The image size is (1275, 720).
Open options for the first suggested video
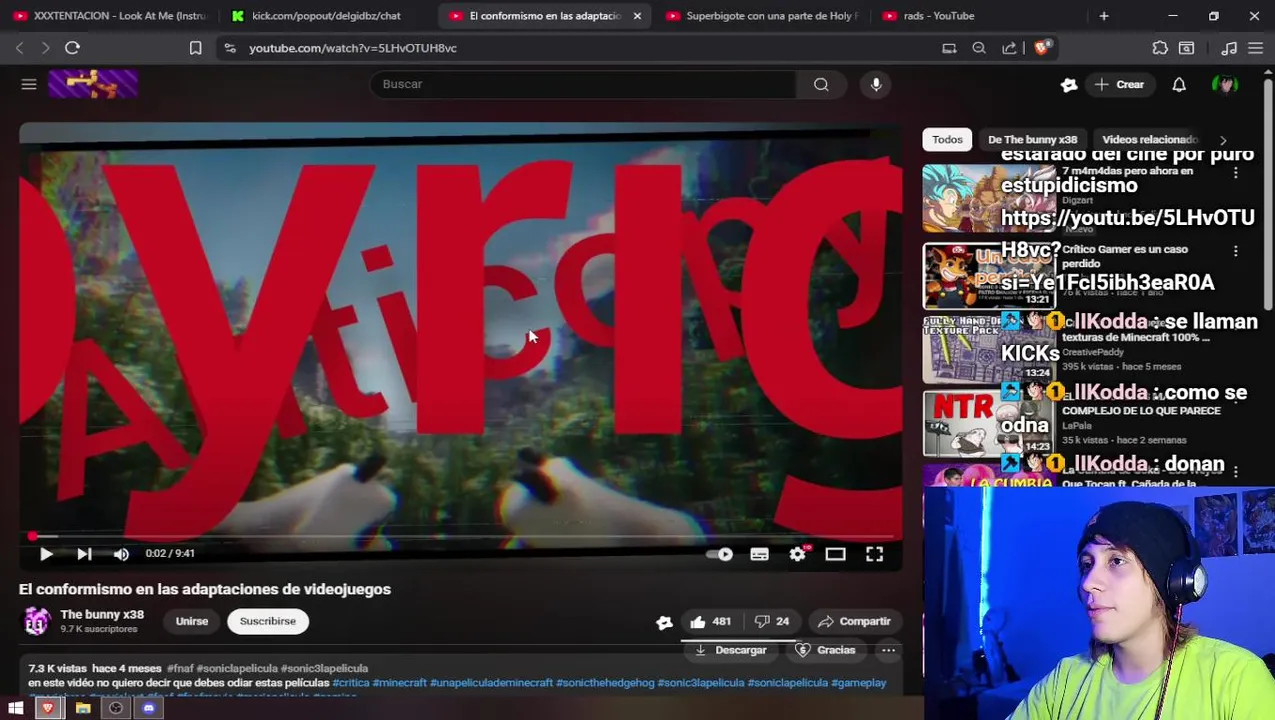pos(1236,174)
